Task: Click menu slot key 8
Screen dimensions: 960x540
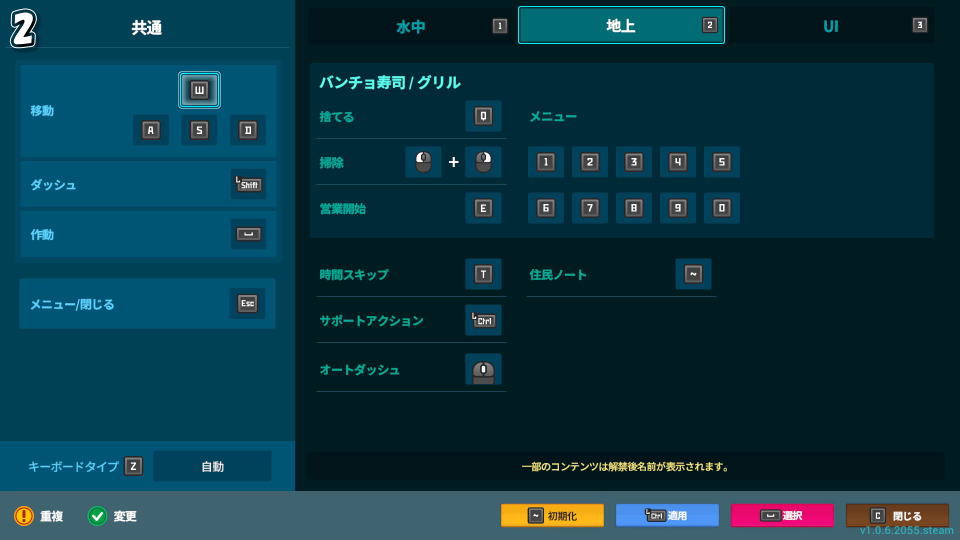Action: (634, 208)
